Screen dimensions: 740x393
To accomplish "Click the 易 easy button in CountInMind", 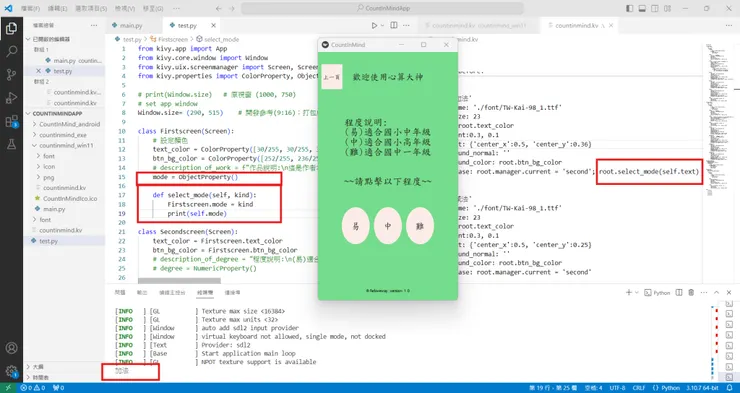I will 355,226.
